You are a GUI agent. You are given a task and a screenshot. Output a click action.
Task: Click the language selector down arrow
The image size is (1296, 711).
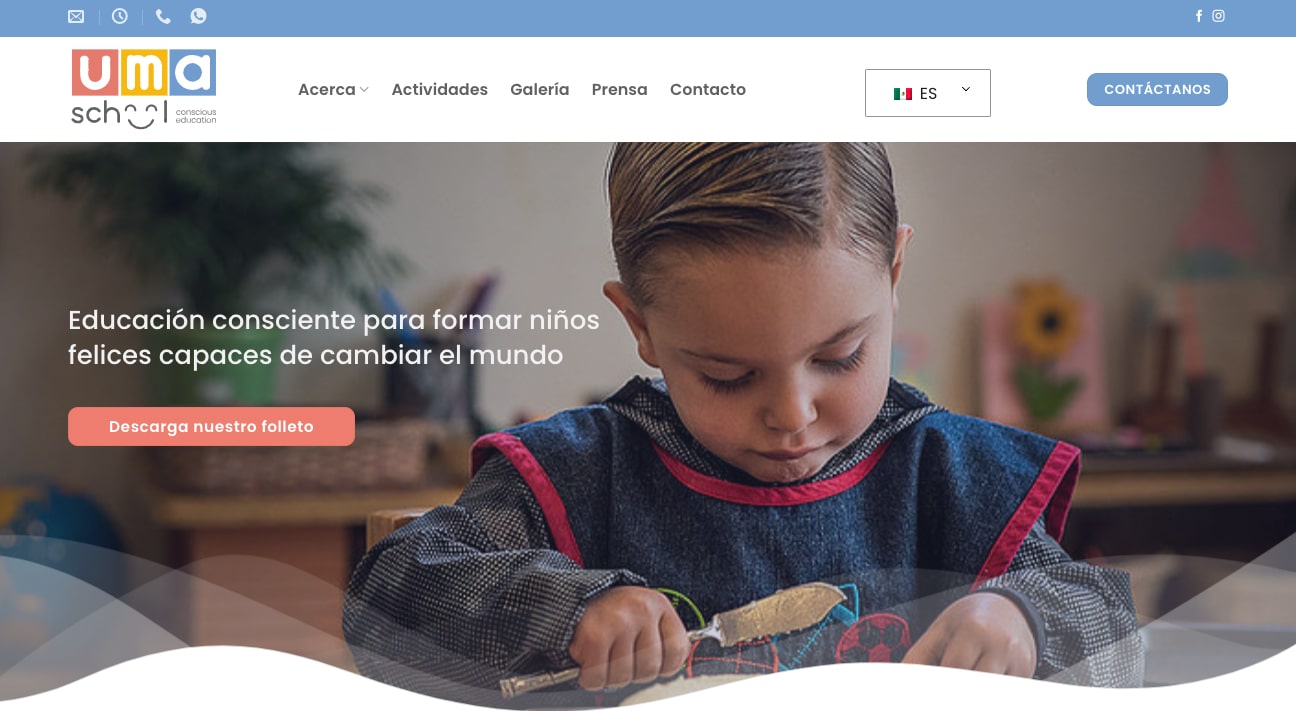click(966, 89)
